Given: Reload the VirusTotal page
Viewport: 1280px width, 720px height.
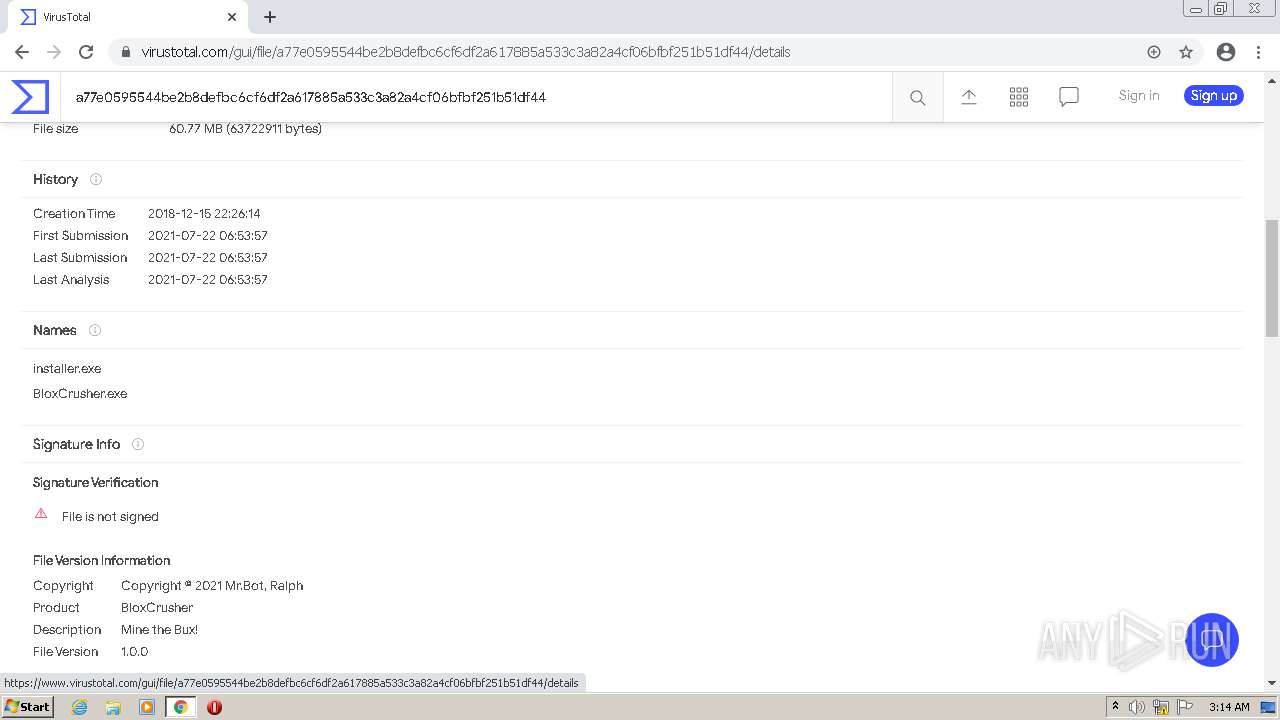Looking at the screenshot, I should (86, 52).
